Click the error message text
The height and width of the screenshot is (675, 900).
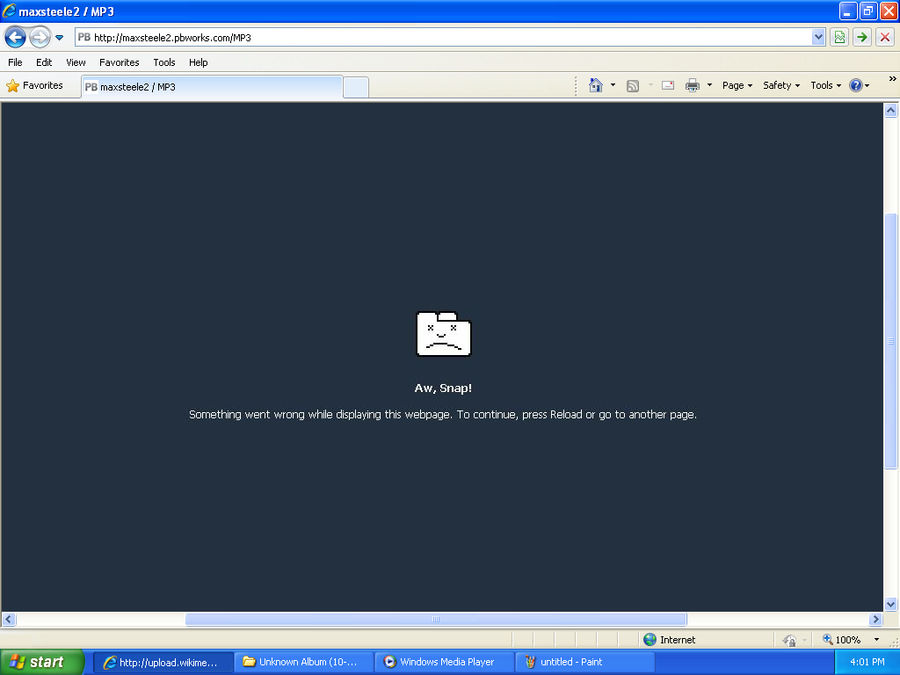[x=443, y=414]
